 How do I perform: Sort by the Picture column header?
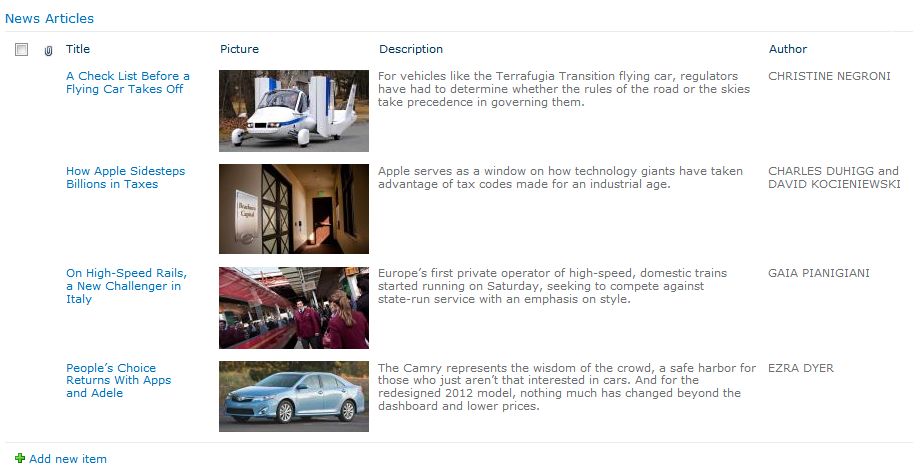pyautogui.click(x=239, y=49)
